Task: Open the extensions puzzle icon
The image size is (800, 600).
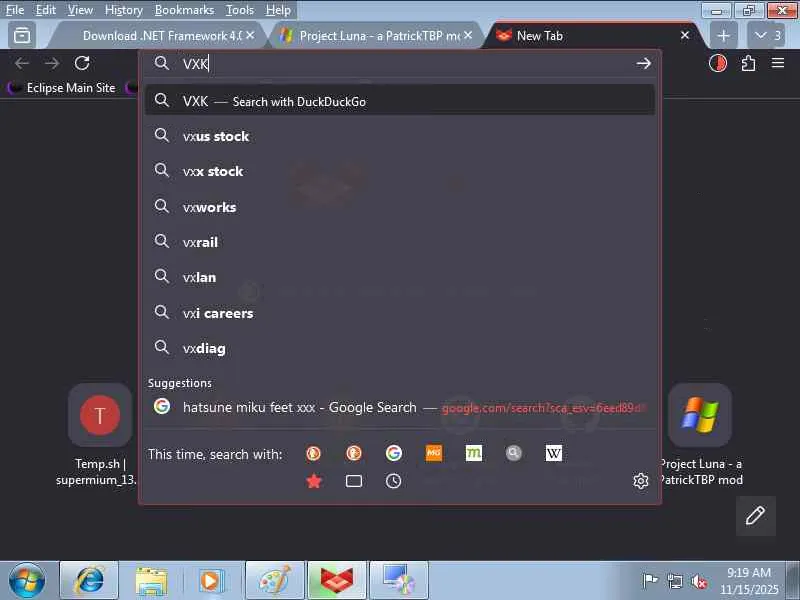Action: 748,63
